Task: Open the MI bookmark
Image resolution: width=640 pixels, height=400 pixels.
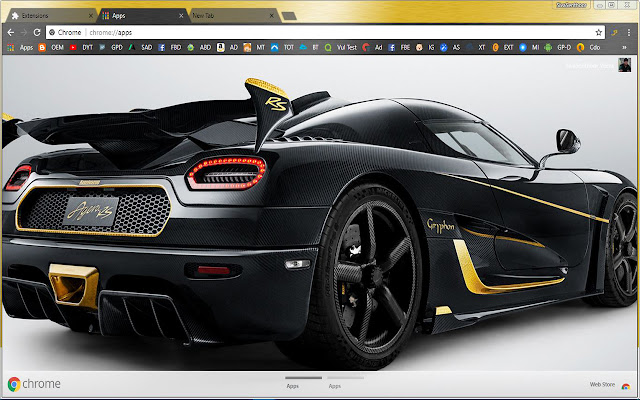Action: coord(529,48)
